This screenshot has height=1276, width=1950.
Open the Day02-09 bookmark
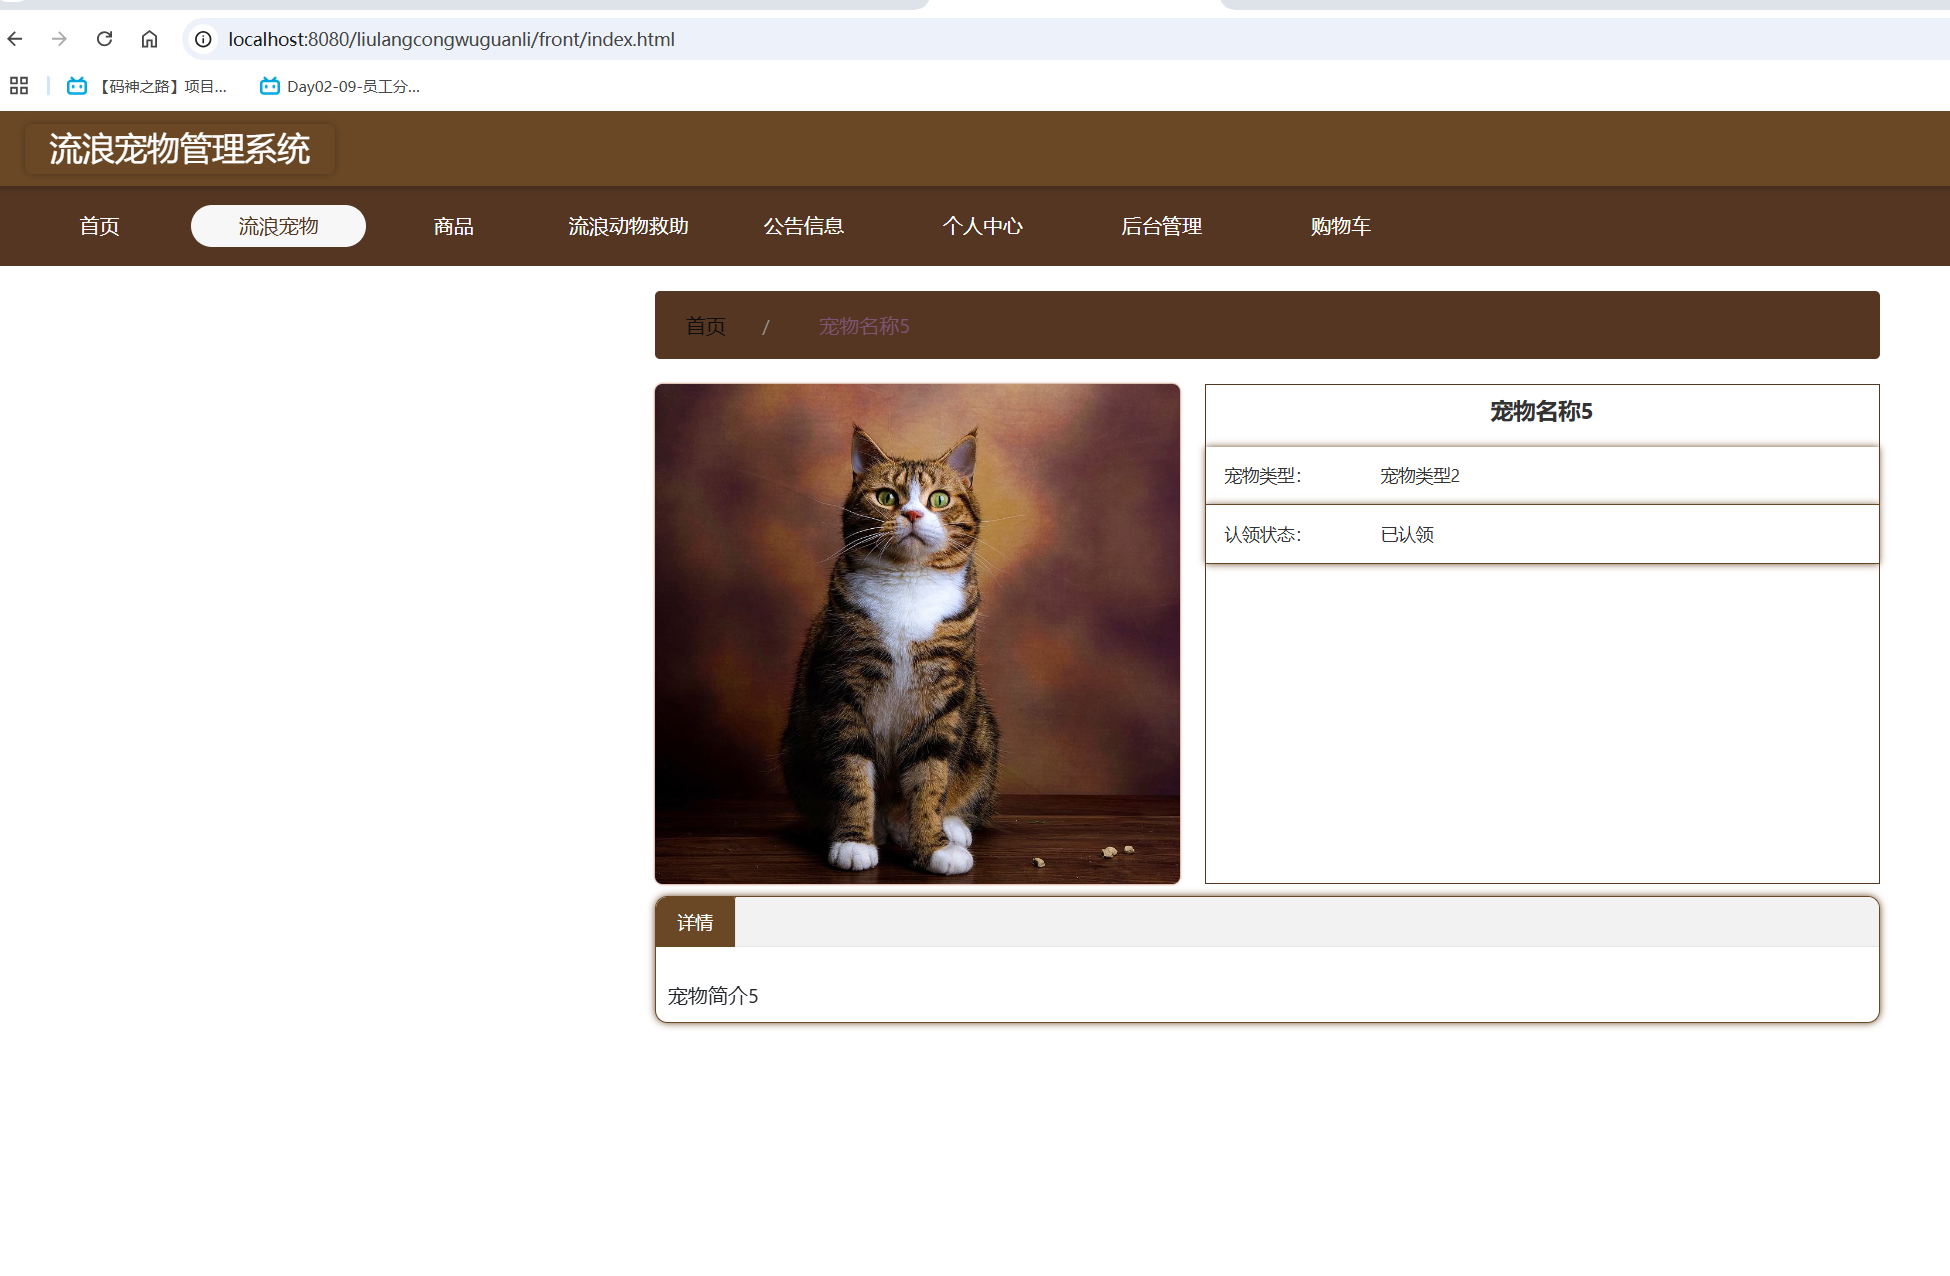click(340, 86)
